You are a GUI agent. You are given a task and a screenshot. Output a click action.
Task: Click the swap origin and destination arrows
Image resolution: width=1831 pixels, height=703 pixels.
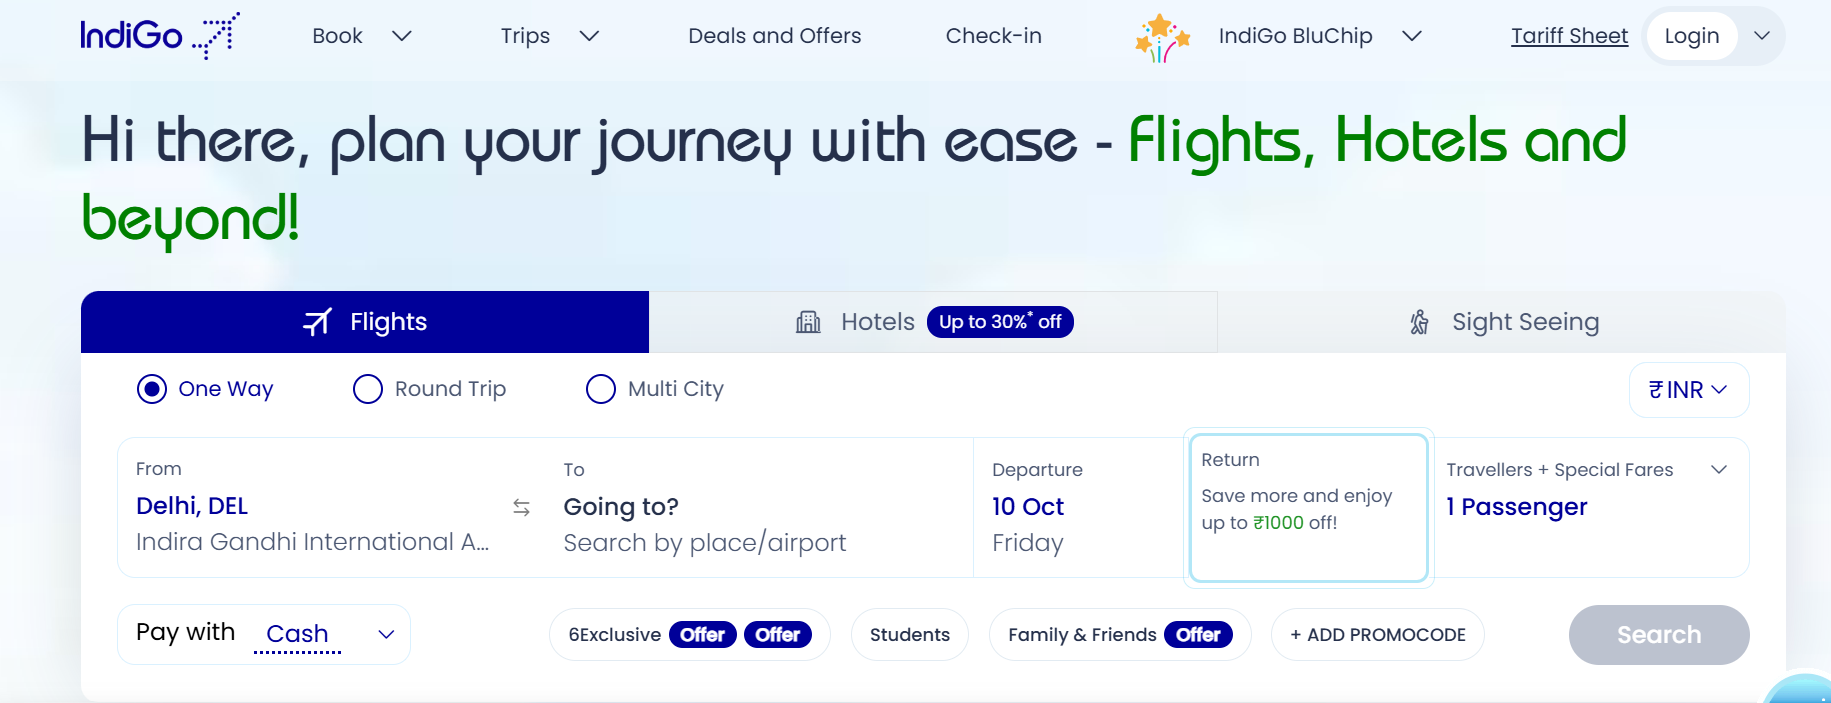pos(521,507)
